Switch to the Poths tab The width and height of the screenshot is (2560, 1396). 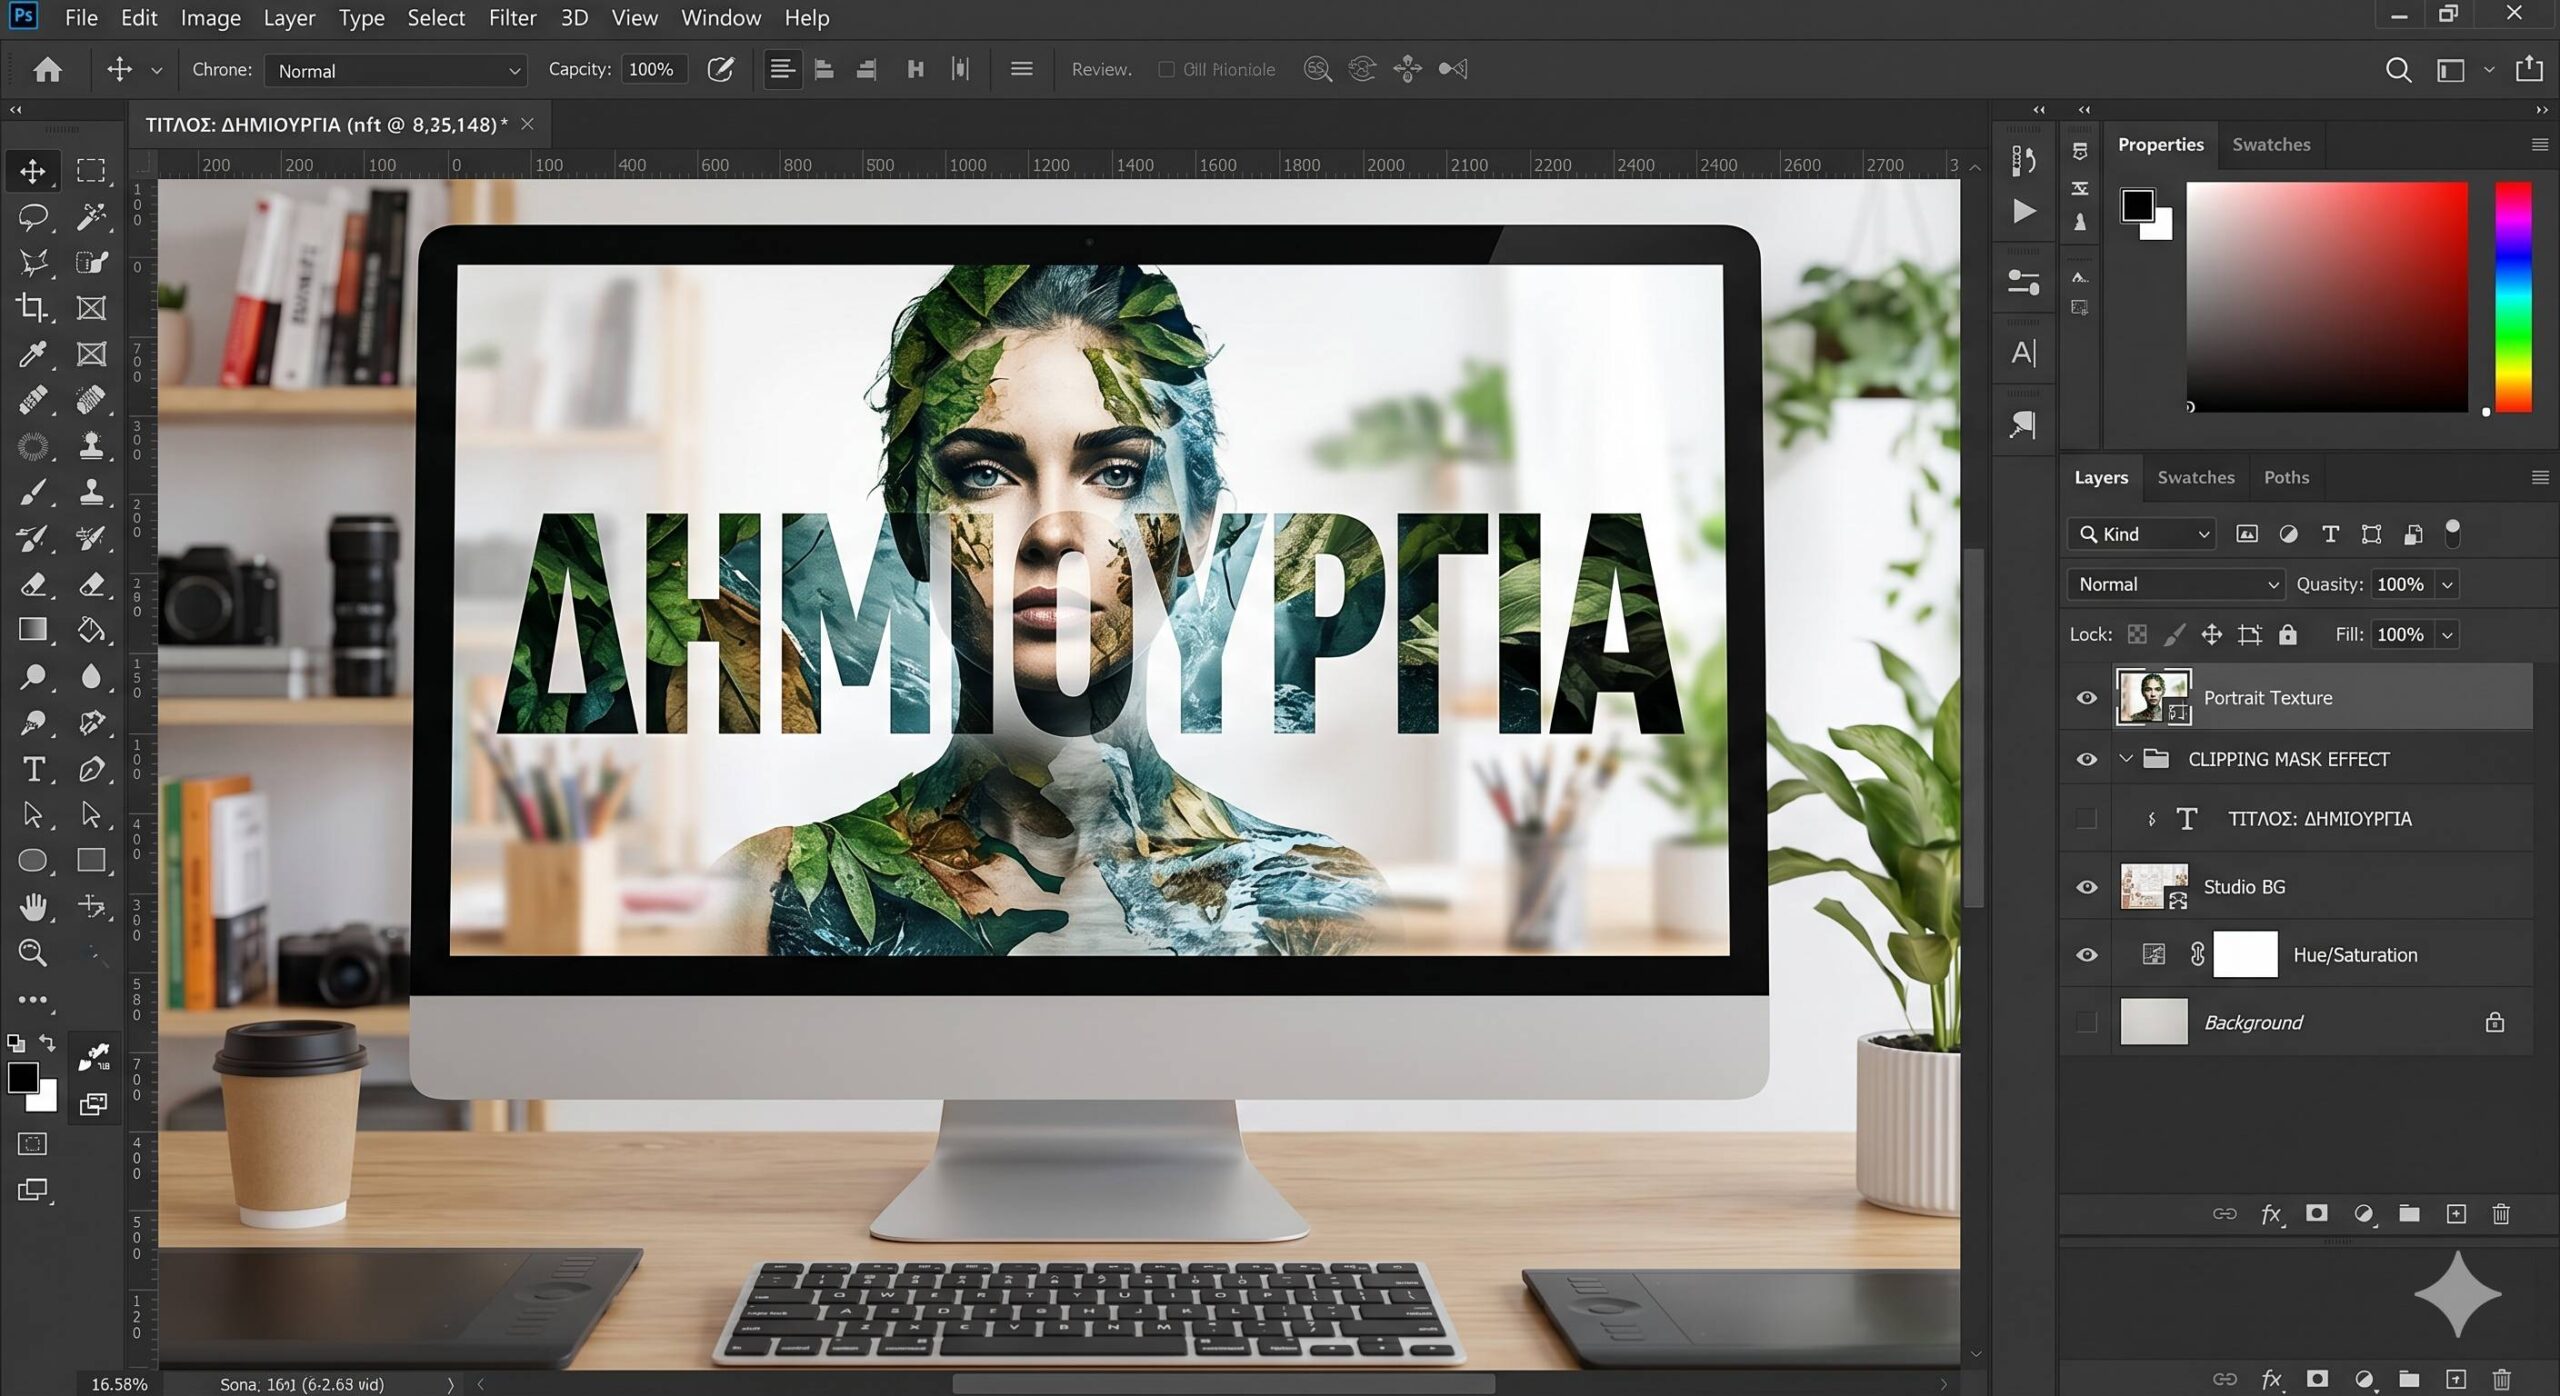2286,477
